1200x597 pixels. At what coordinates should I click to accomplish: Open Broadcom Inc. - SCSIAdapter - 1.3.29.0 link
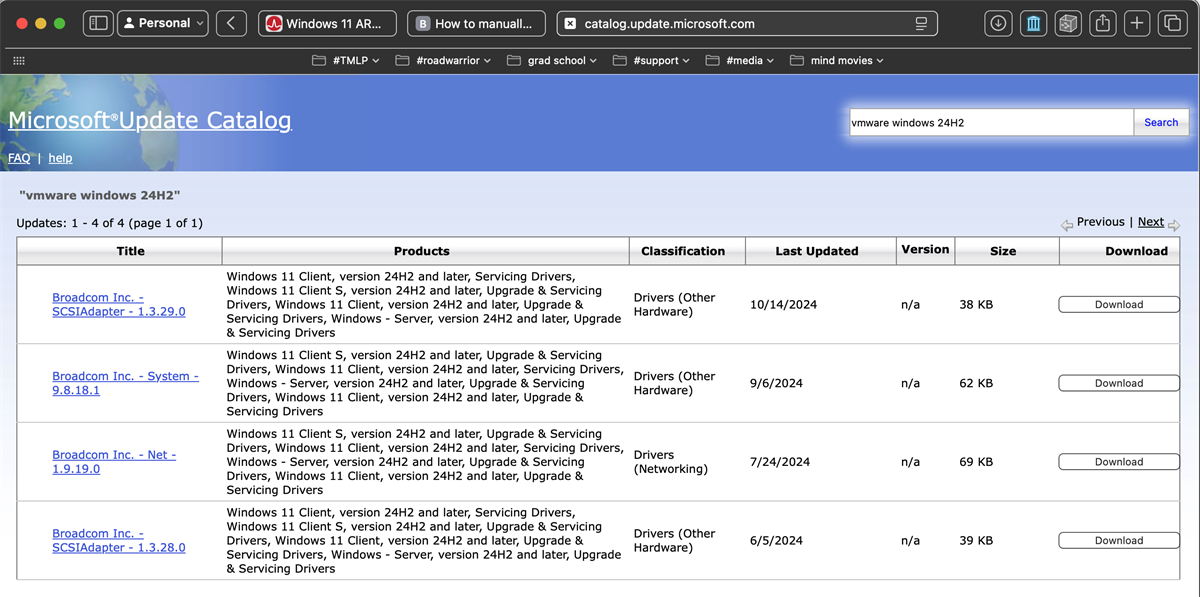(x=119, y=304)
